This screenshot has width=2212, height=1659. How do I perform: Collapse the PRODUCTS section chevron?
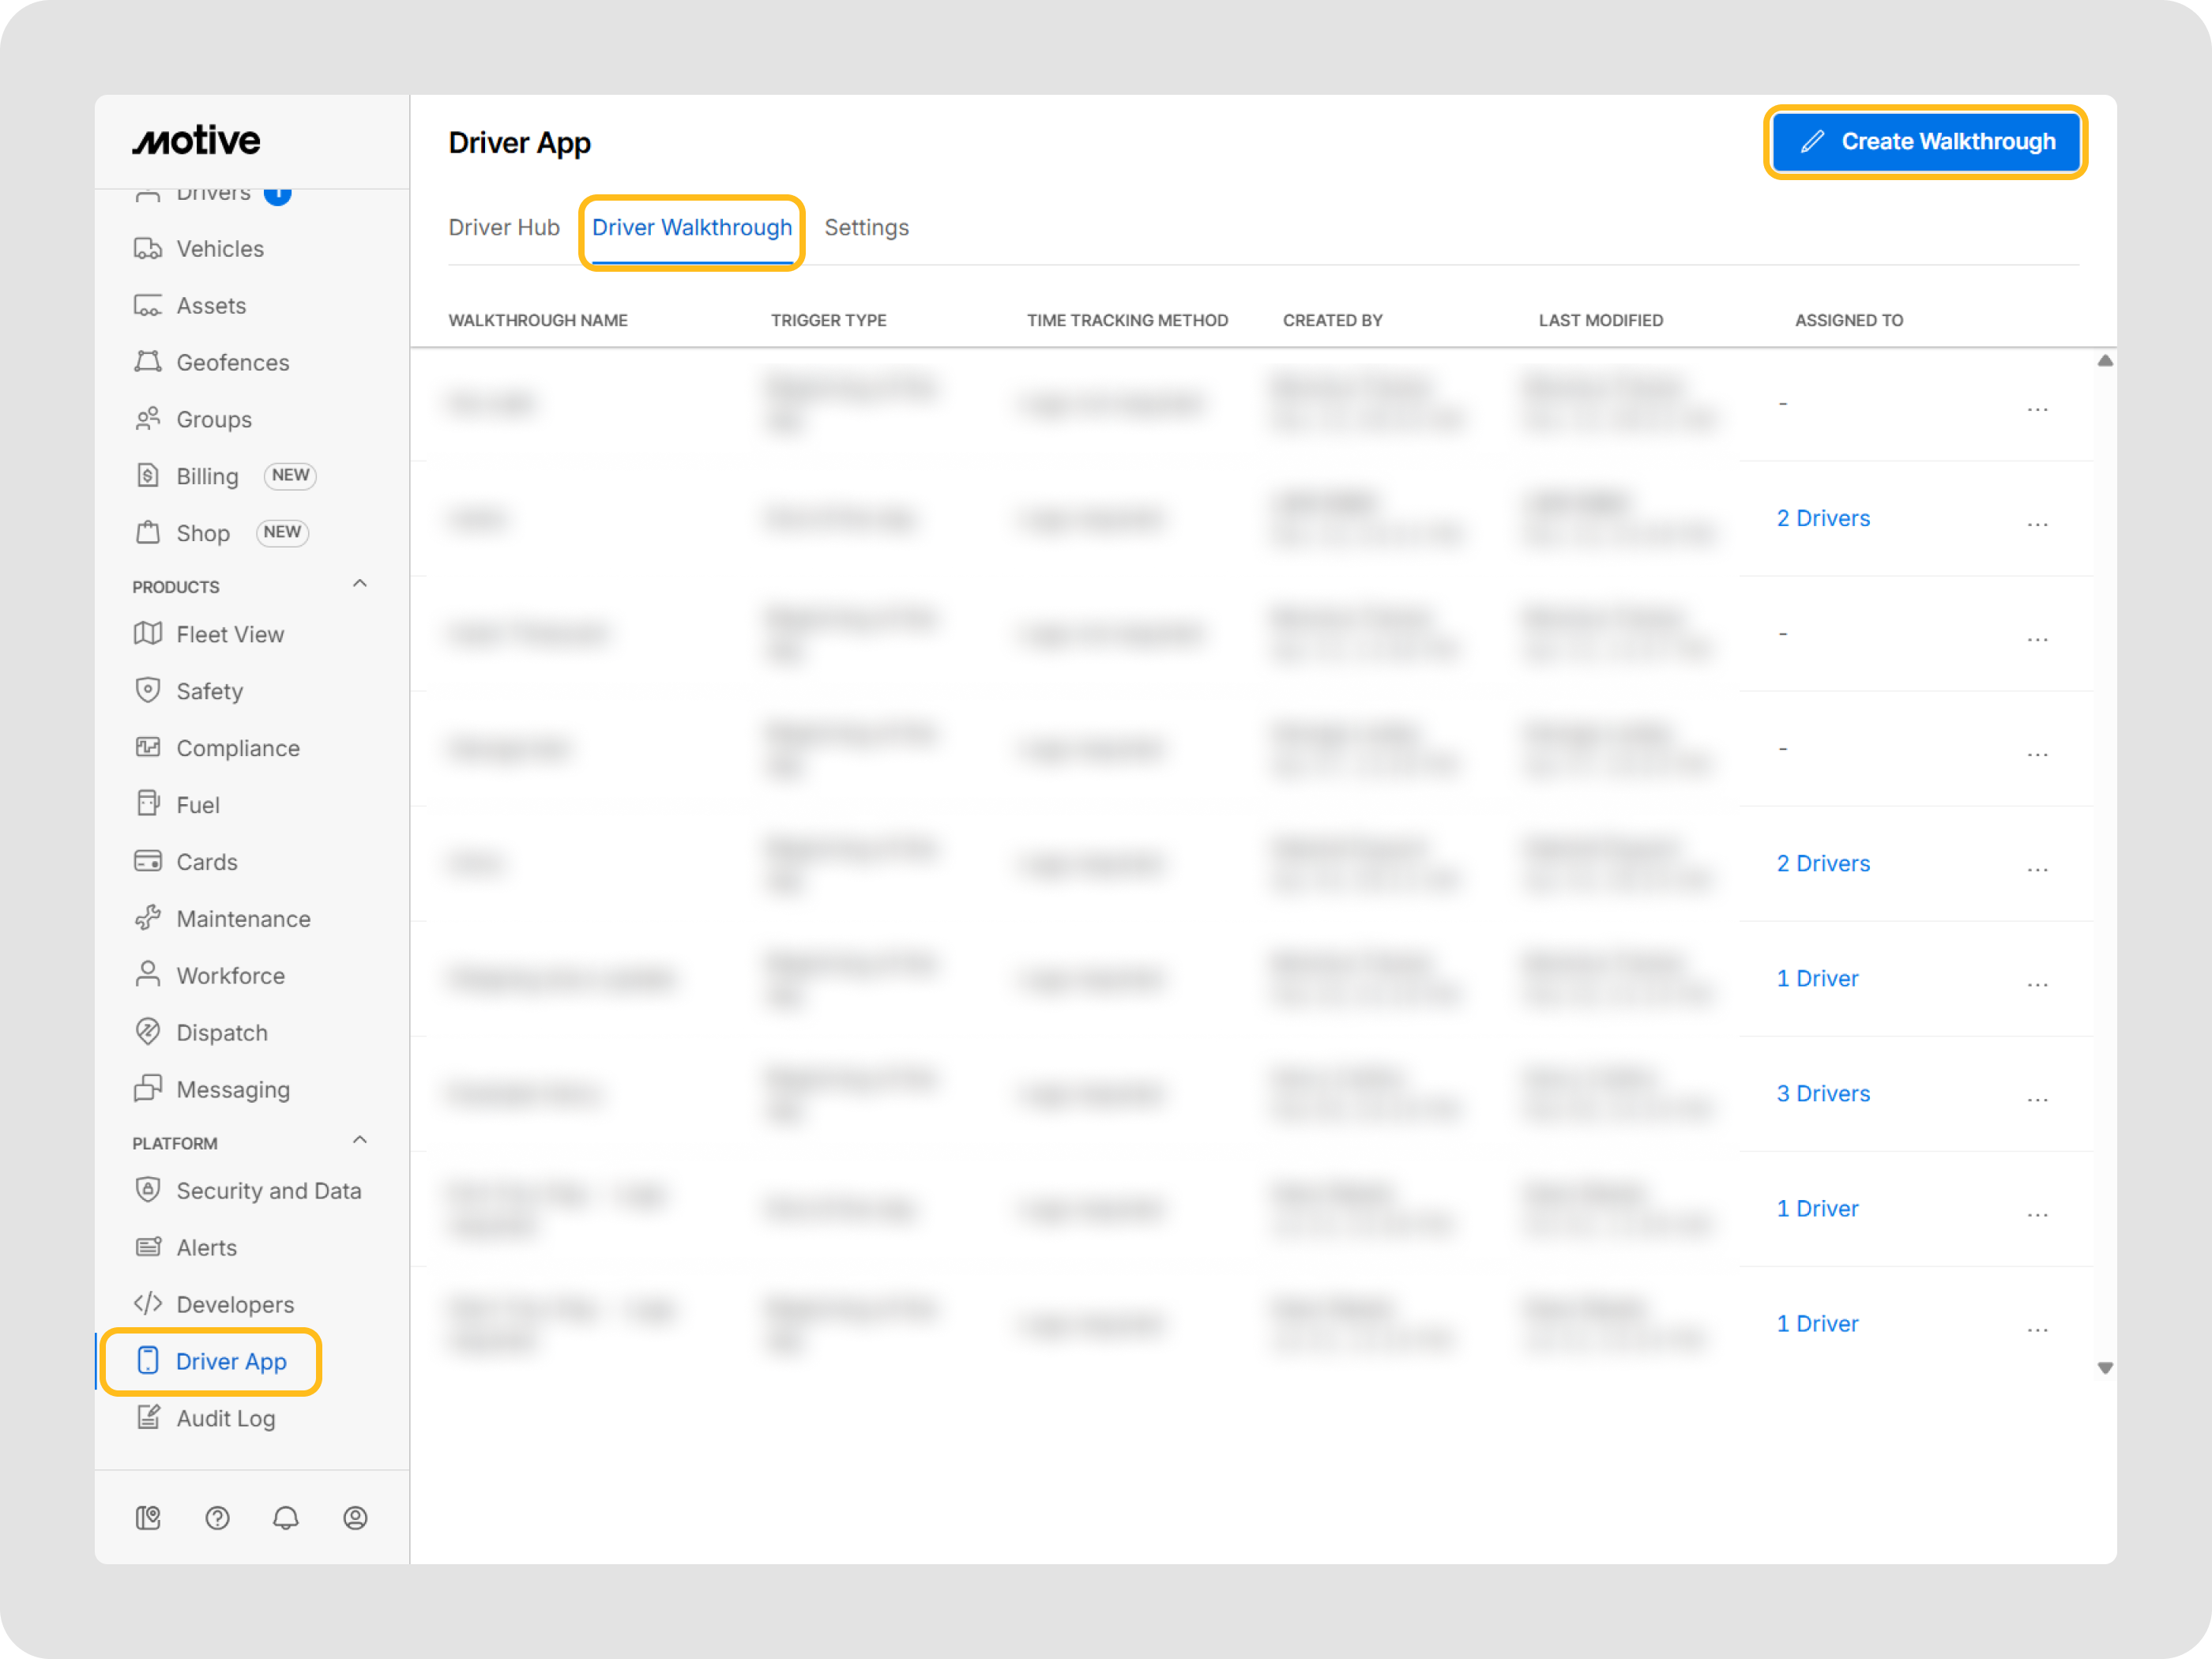(x=360, y=584)
